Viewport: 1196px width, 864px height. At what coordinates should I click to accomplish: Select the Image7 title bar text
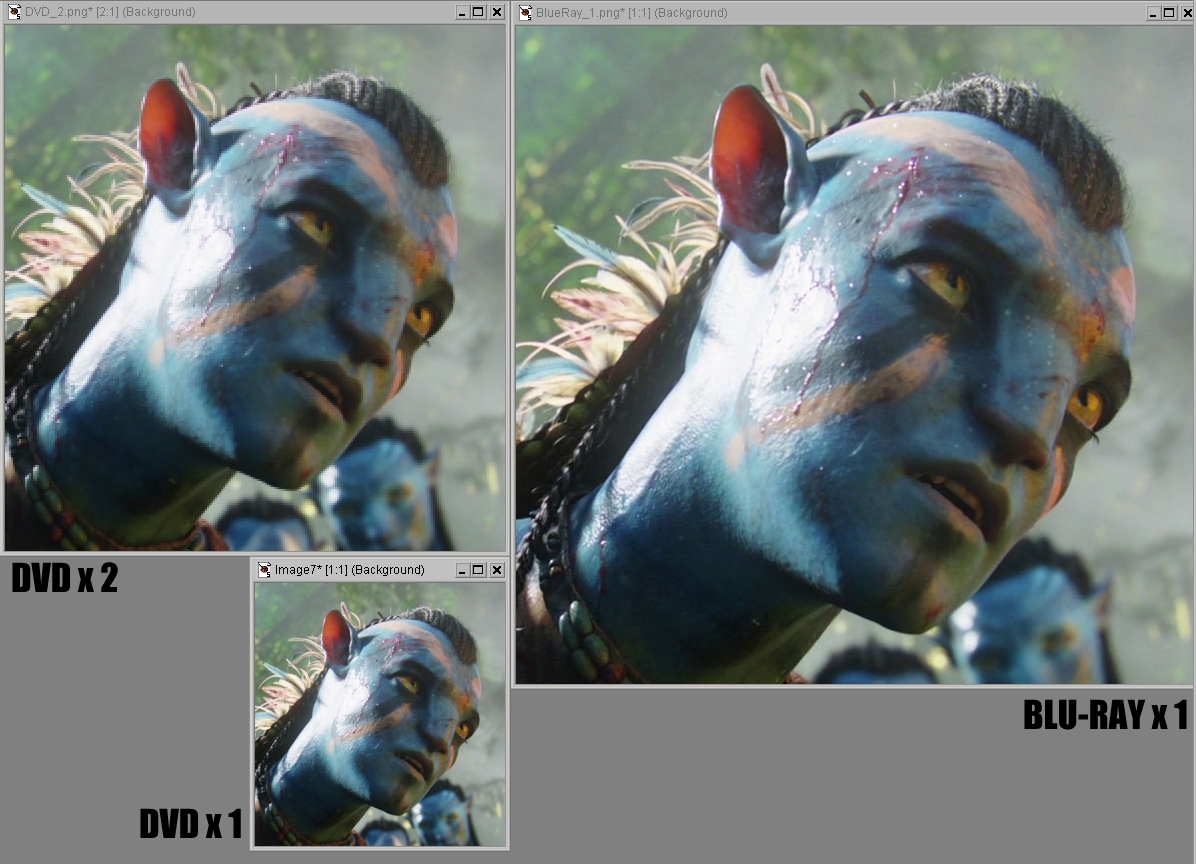pyautogui.click(x=349, y=570)
